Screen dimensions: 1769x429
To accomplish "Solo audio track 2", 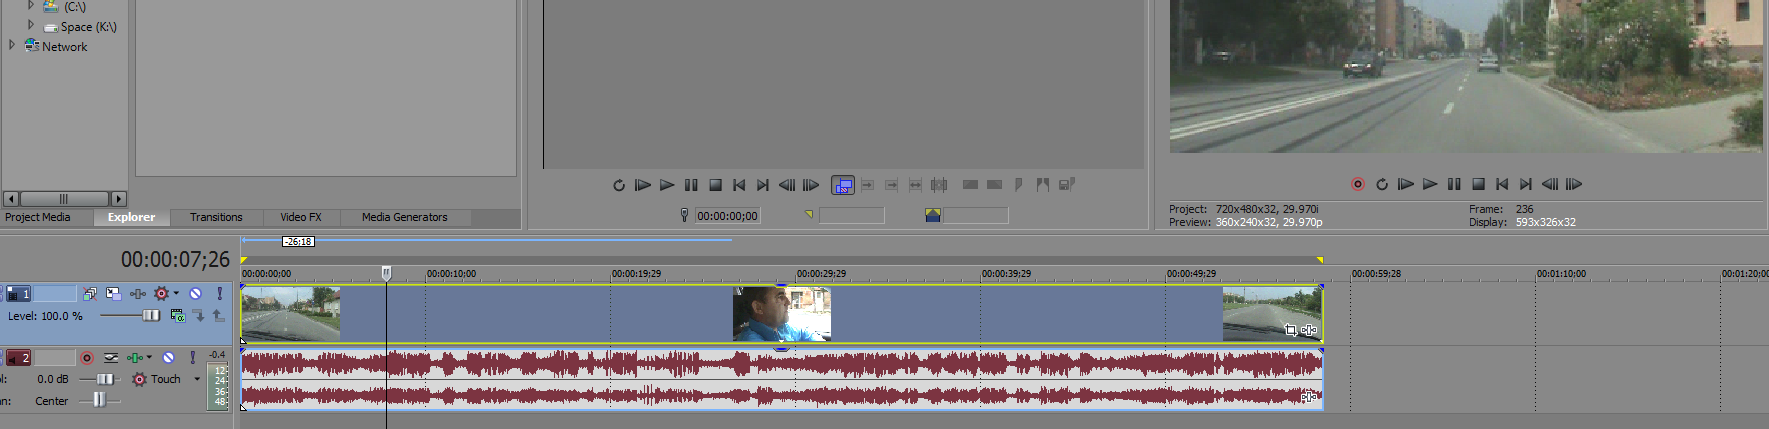I will tap(193, 358).
